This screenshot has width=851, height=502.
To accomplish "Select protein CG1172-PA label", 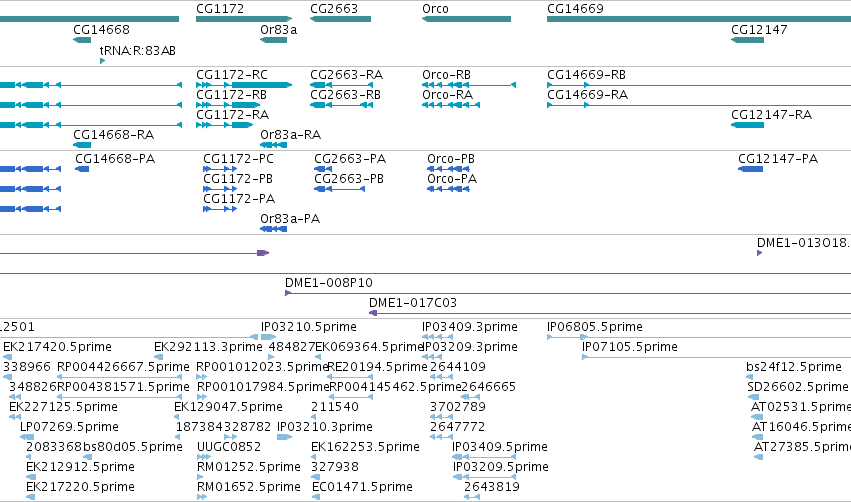I will pos(239,199).
